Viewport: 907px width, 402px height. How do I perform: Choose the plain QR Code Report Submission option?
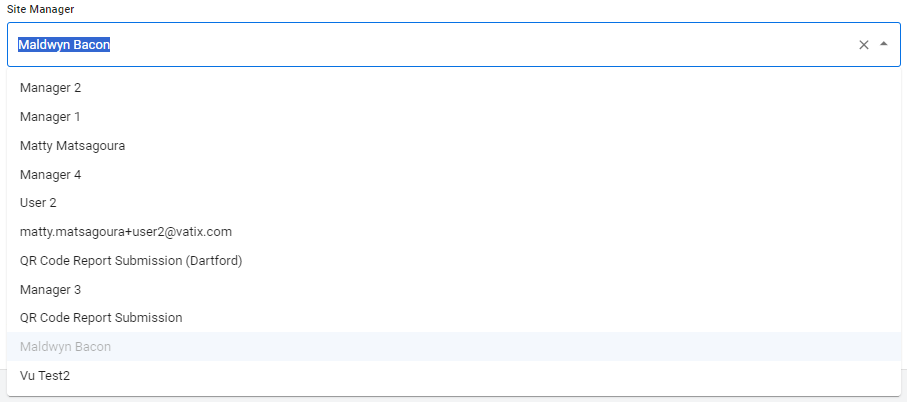[x=101, y=318]
